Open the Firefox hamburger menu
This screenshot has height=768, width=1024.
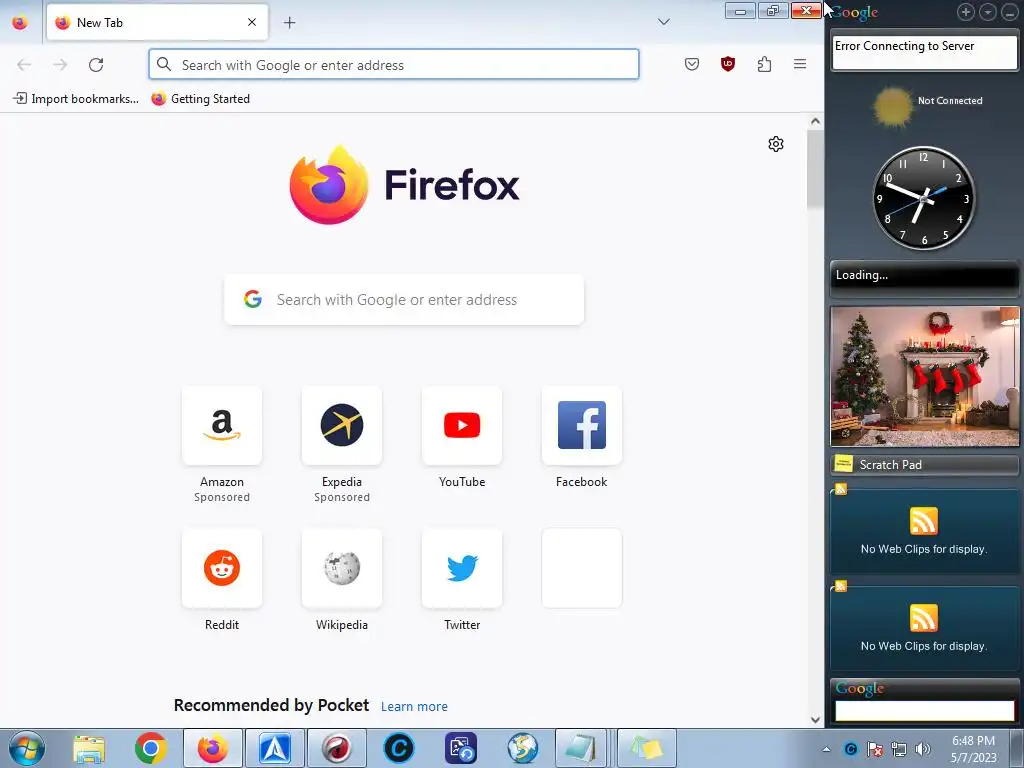coord(799,64)
